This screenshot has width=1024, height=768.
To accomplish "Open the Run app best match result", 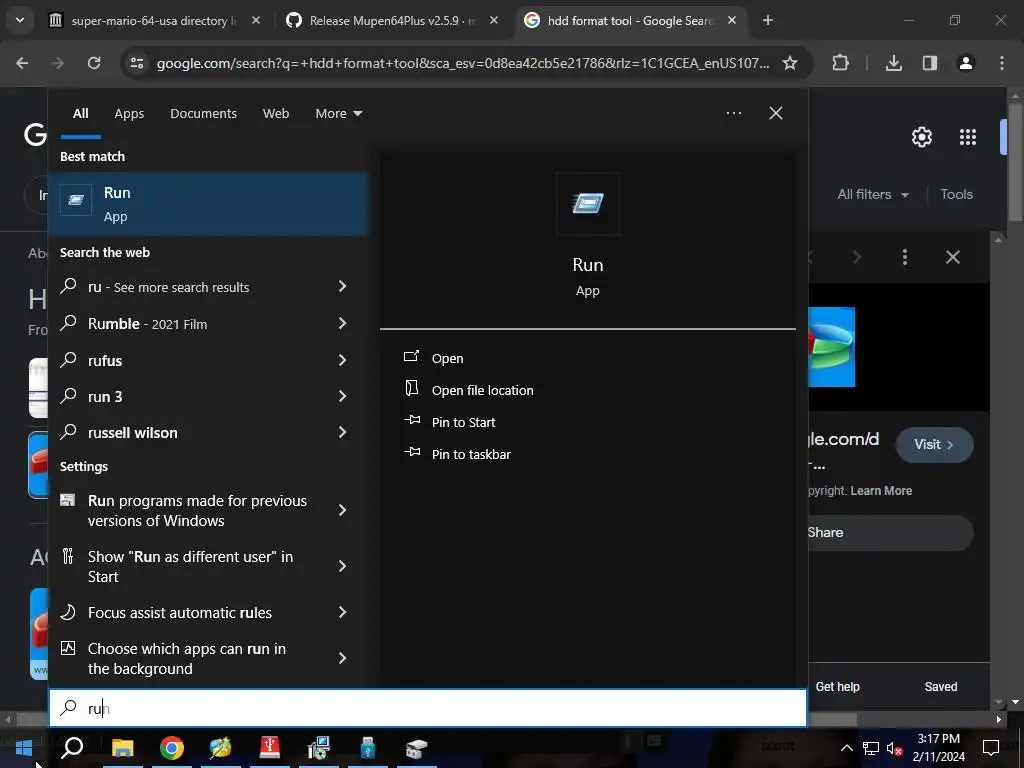I will tap(208, 204).
